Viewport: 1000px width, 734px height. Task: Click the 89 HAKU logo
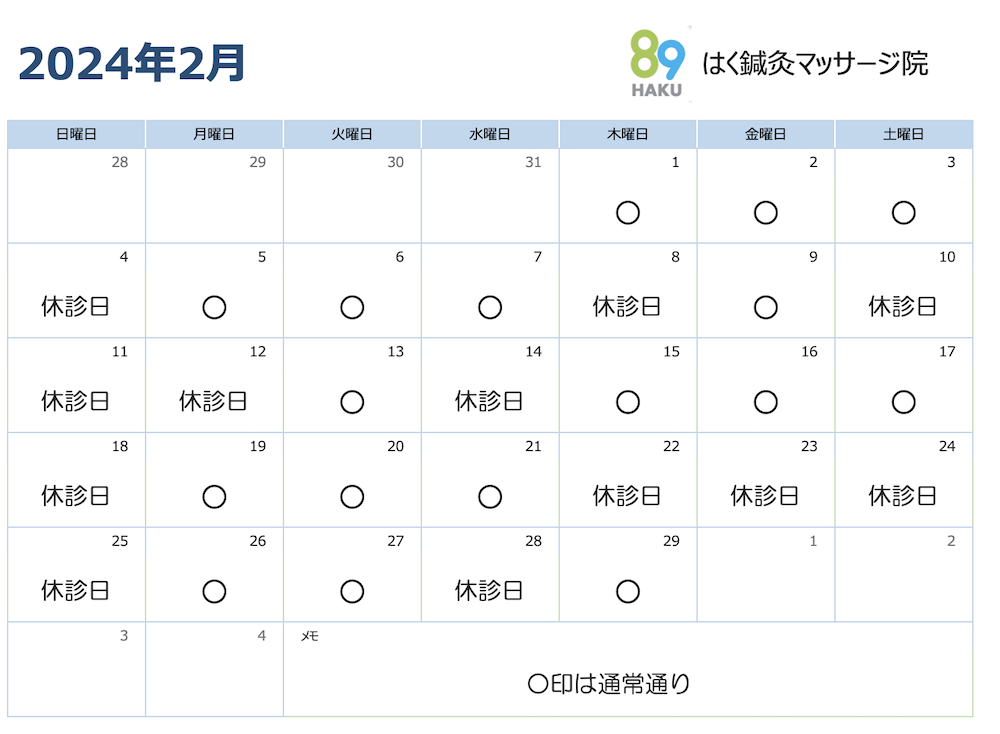pos(657,64)
